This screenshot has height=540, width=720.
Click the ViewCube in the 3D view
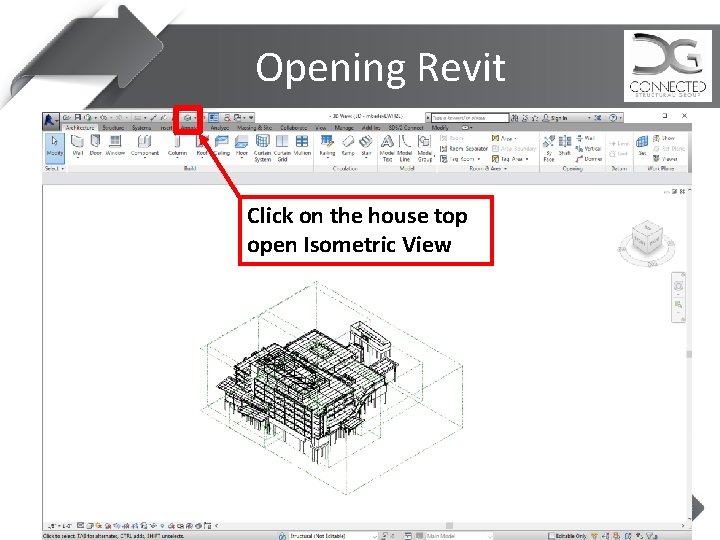tap(647, 239)
